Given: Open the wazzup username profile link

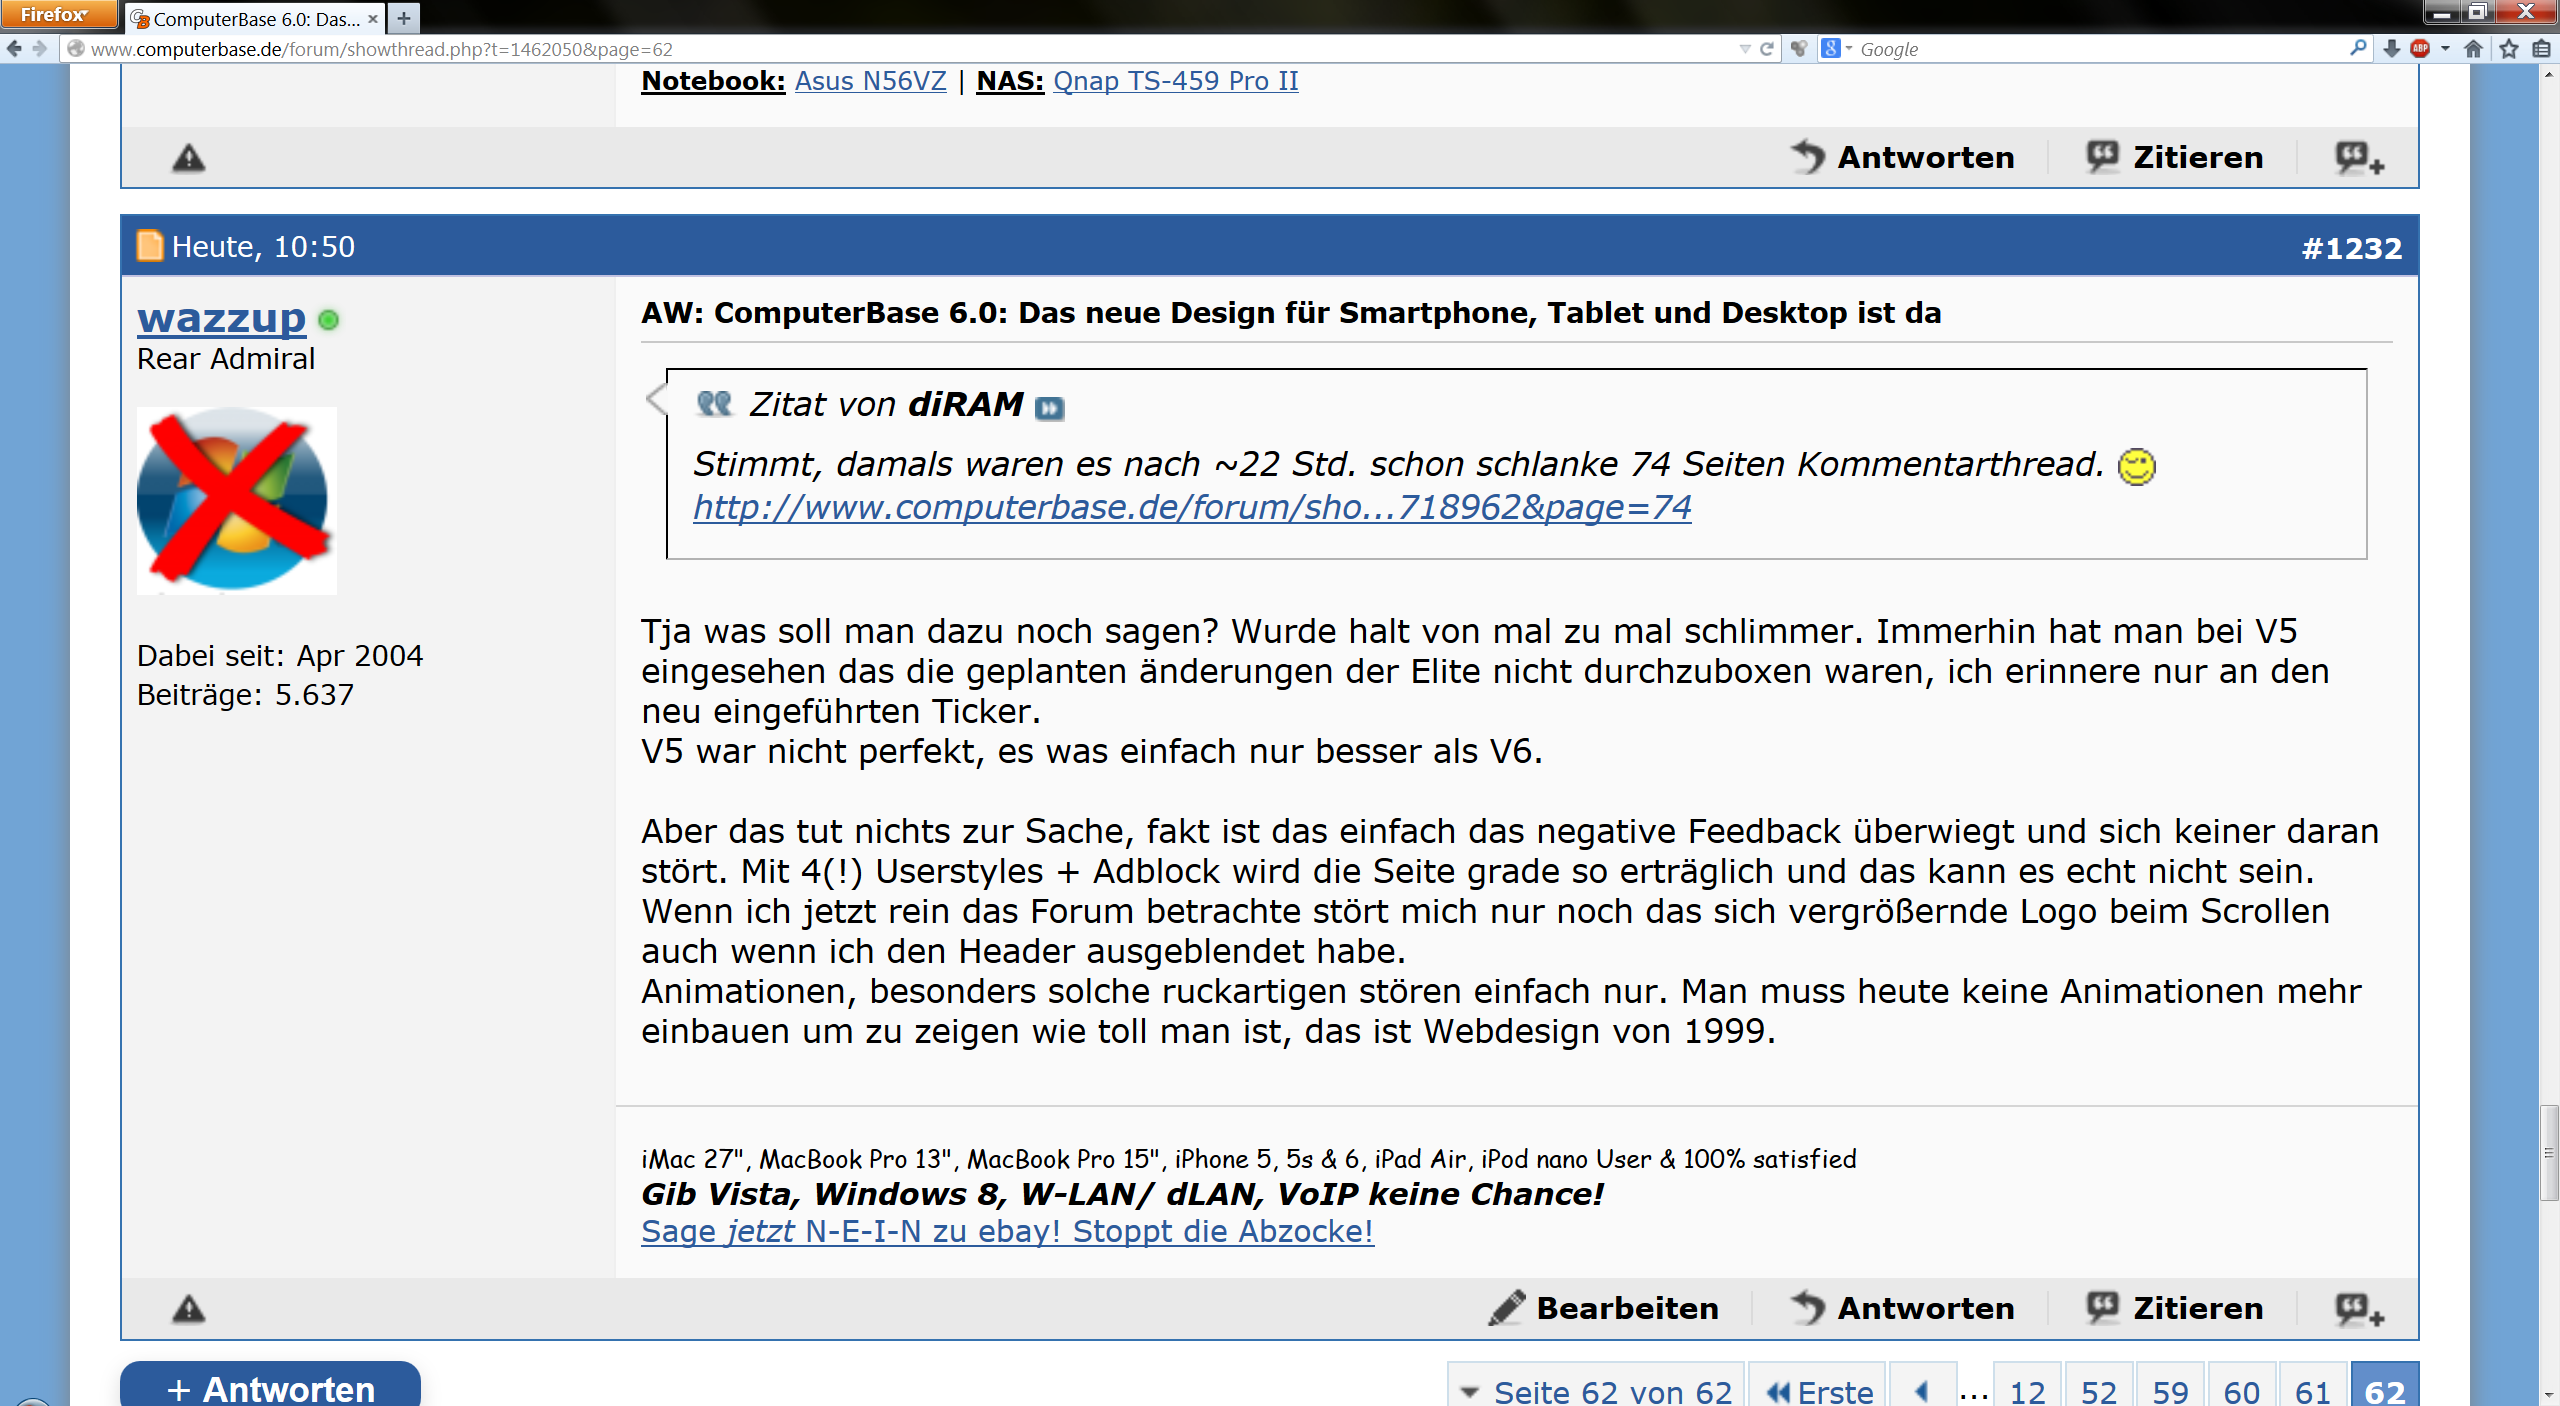Looking at the screenshot, I should [x=221, y=318].
